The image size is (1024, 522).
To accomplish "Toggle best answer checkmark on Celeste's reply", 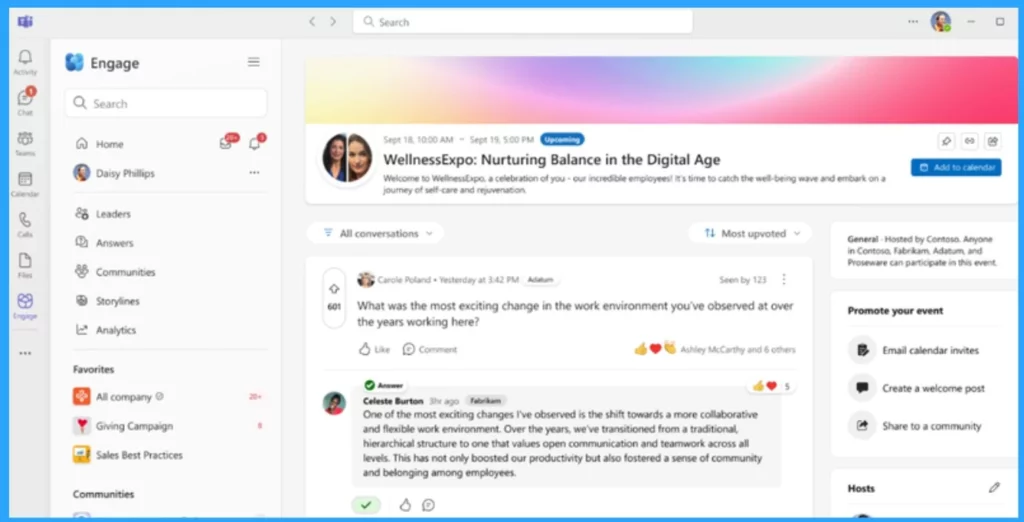I will click(x=366, y=504).
